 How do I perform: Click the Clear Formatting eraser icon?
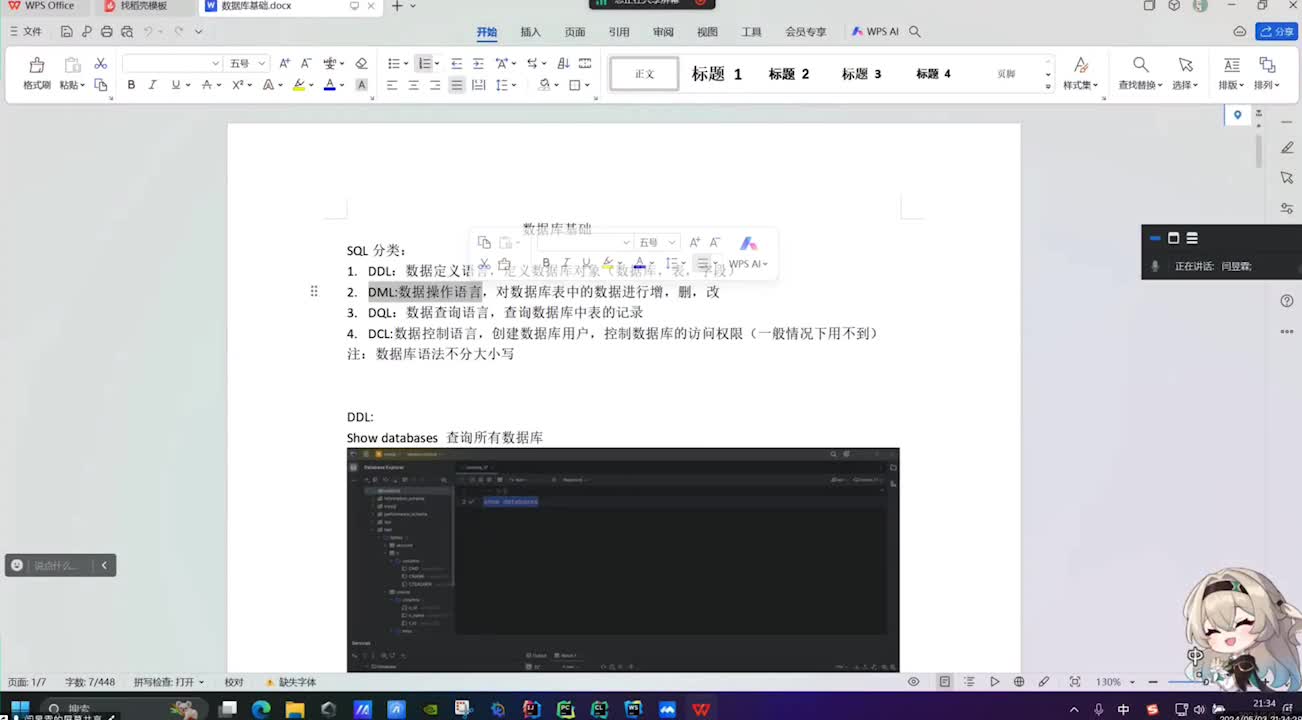pos(361,64)
